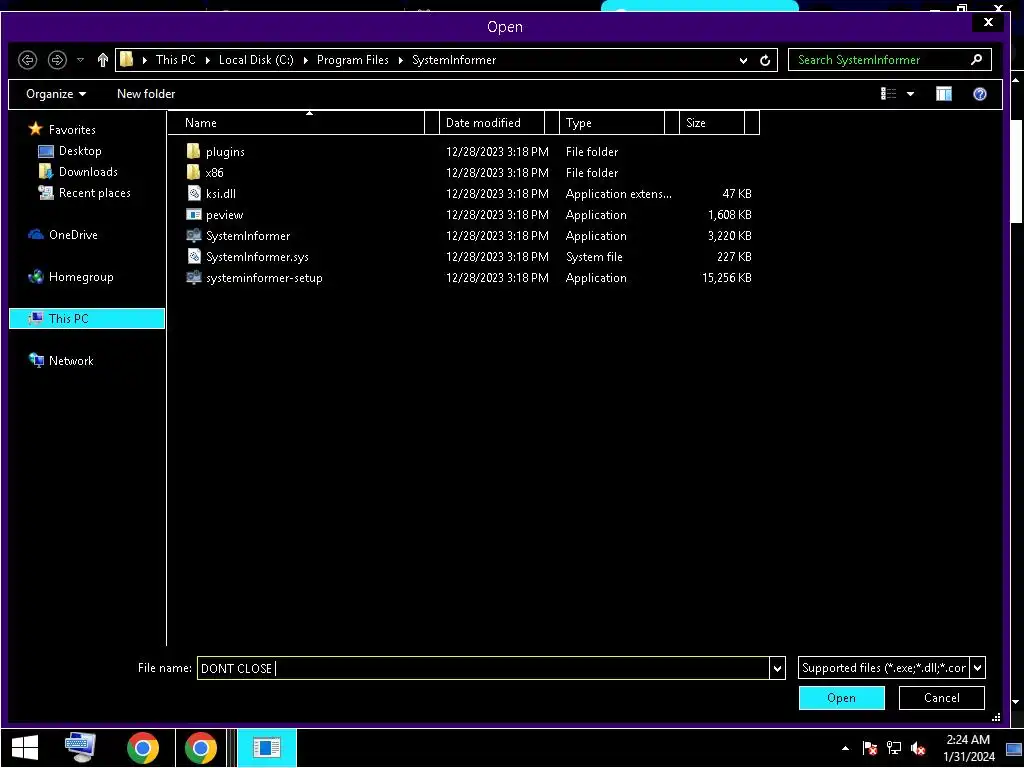Click into the File name field

(x=483, y=668)
